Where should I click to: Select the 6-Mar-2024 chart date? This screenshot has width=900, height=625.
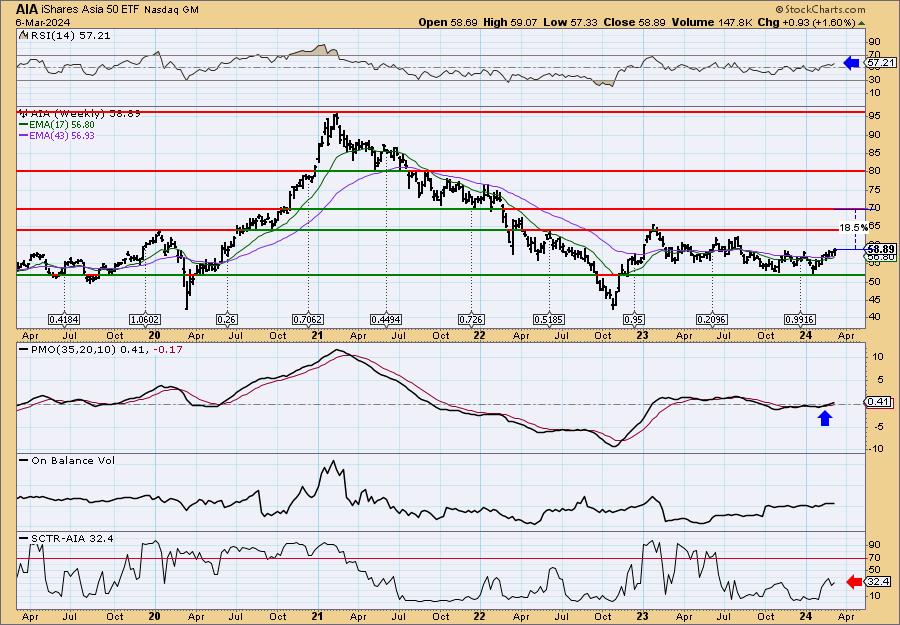[x=43, y=22]
